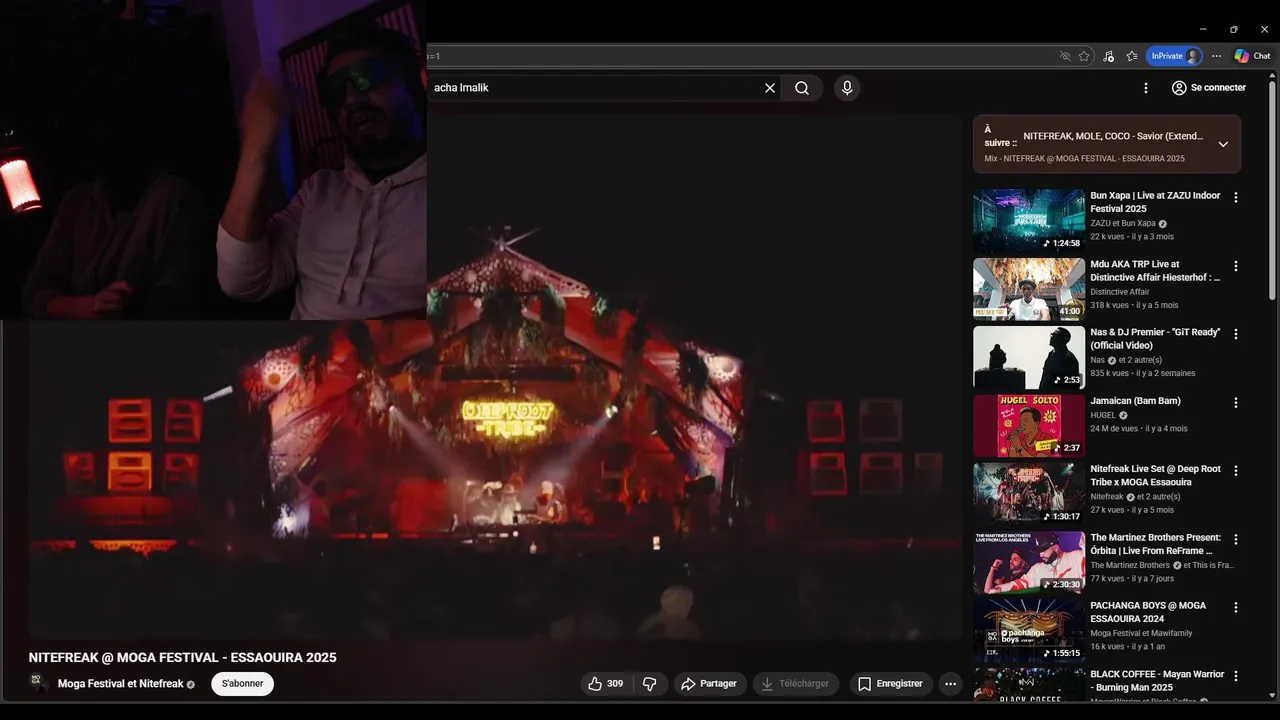Click Partager share button
1280x720 pixels.
[x=708, y=684]
